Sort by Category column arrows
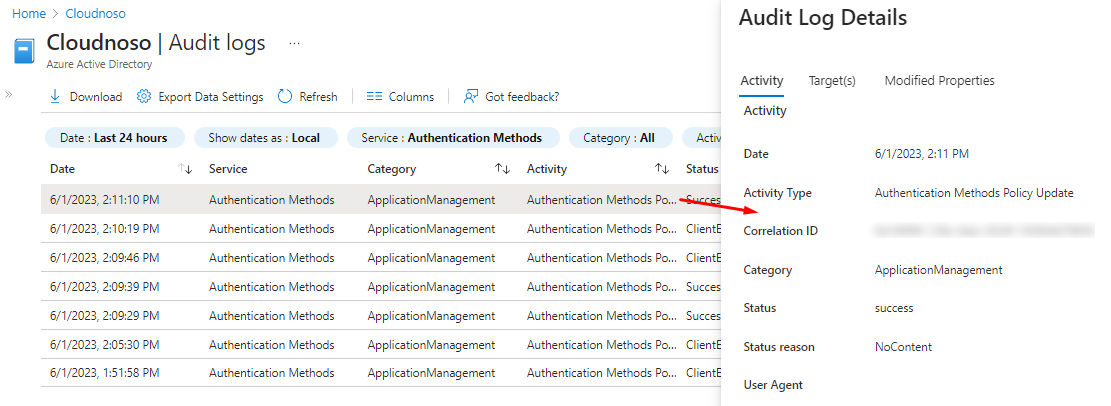Image resolution: width=1111 pixels, height=406 pixels. (x=503, y=169)
